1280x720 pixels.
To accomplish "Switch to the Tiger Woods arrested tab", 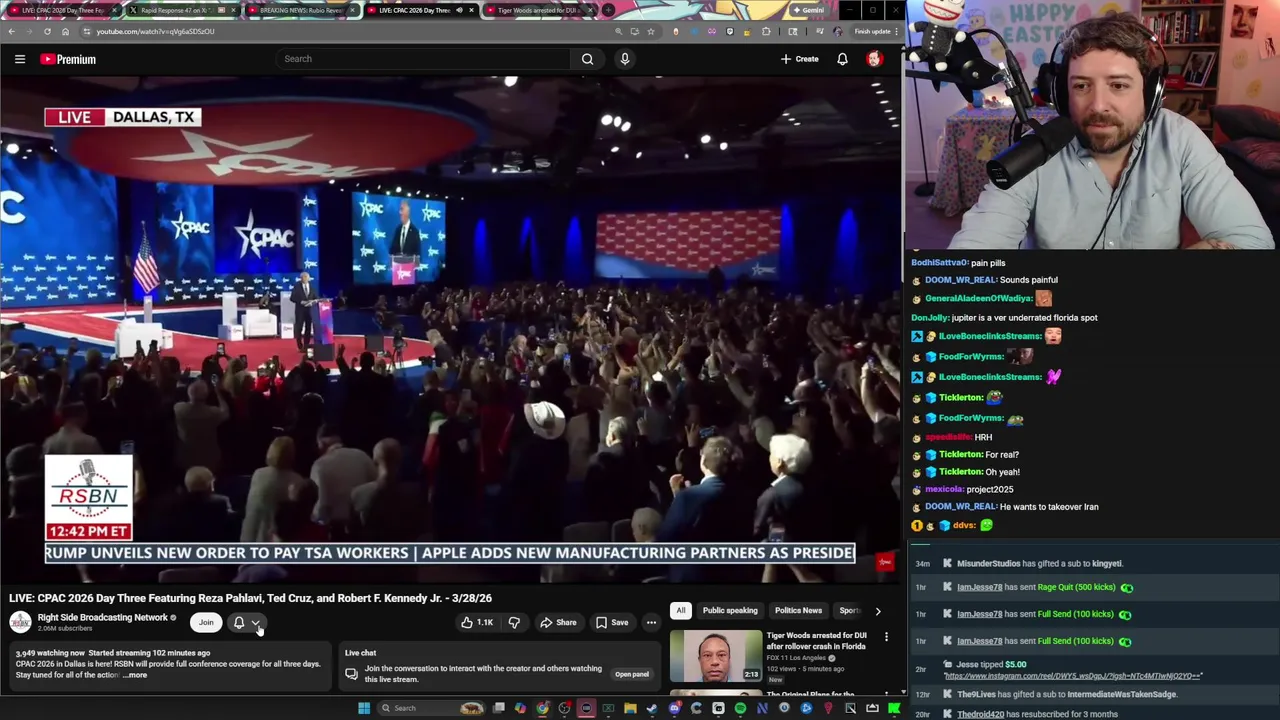I will click(538, 10).
